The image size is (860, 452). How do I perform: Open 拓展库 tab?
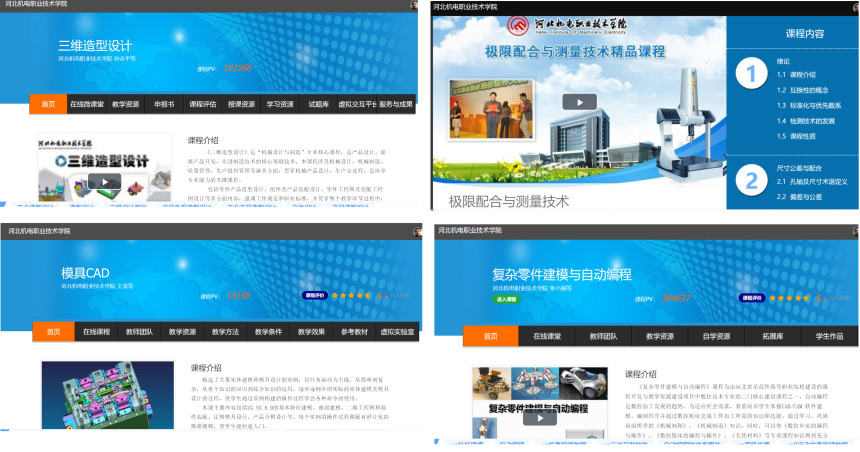[773, 336]
